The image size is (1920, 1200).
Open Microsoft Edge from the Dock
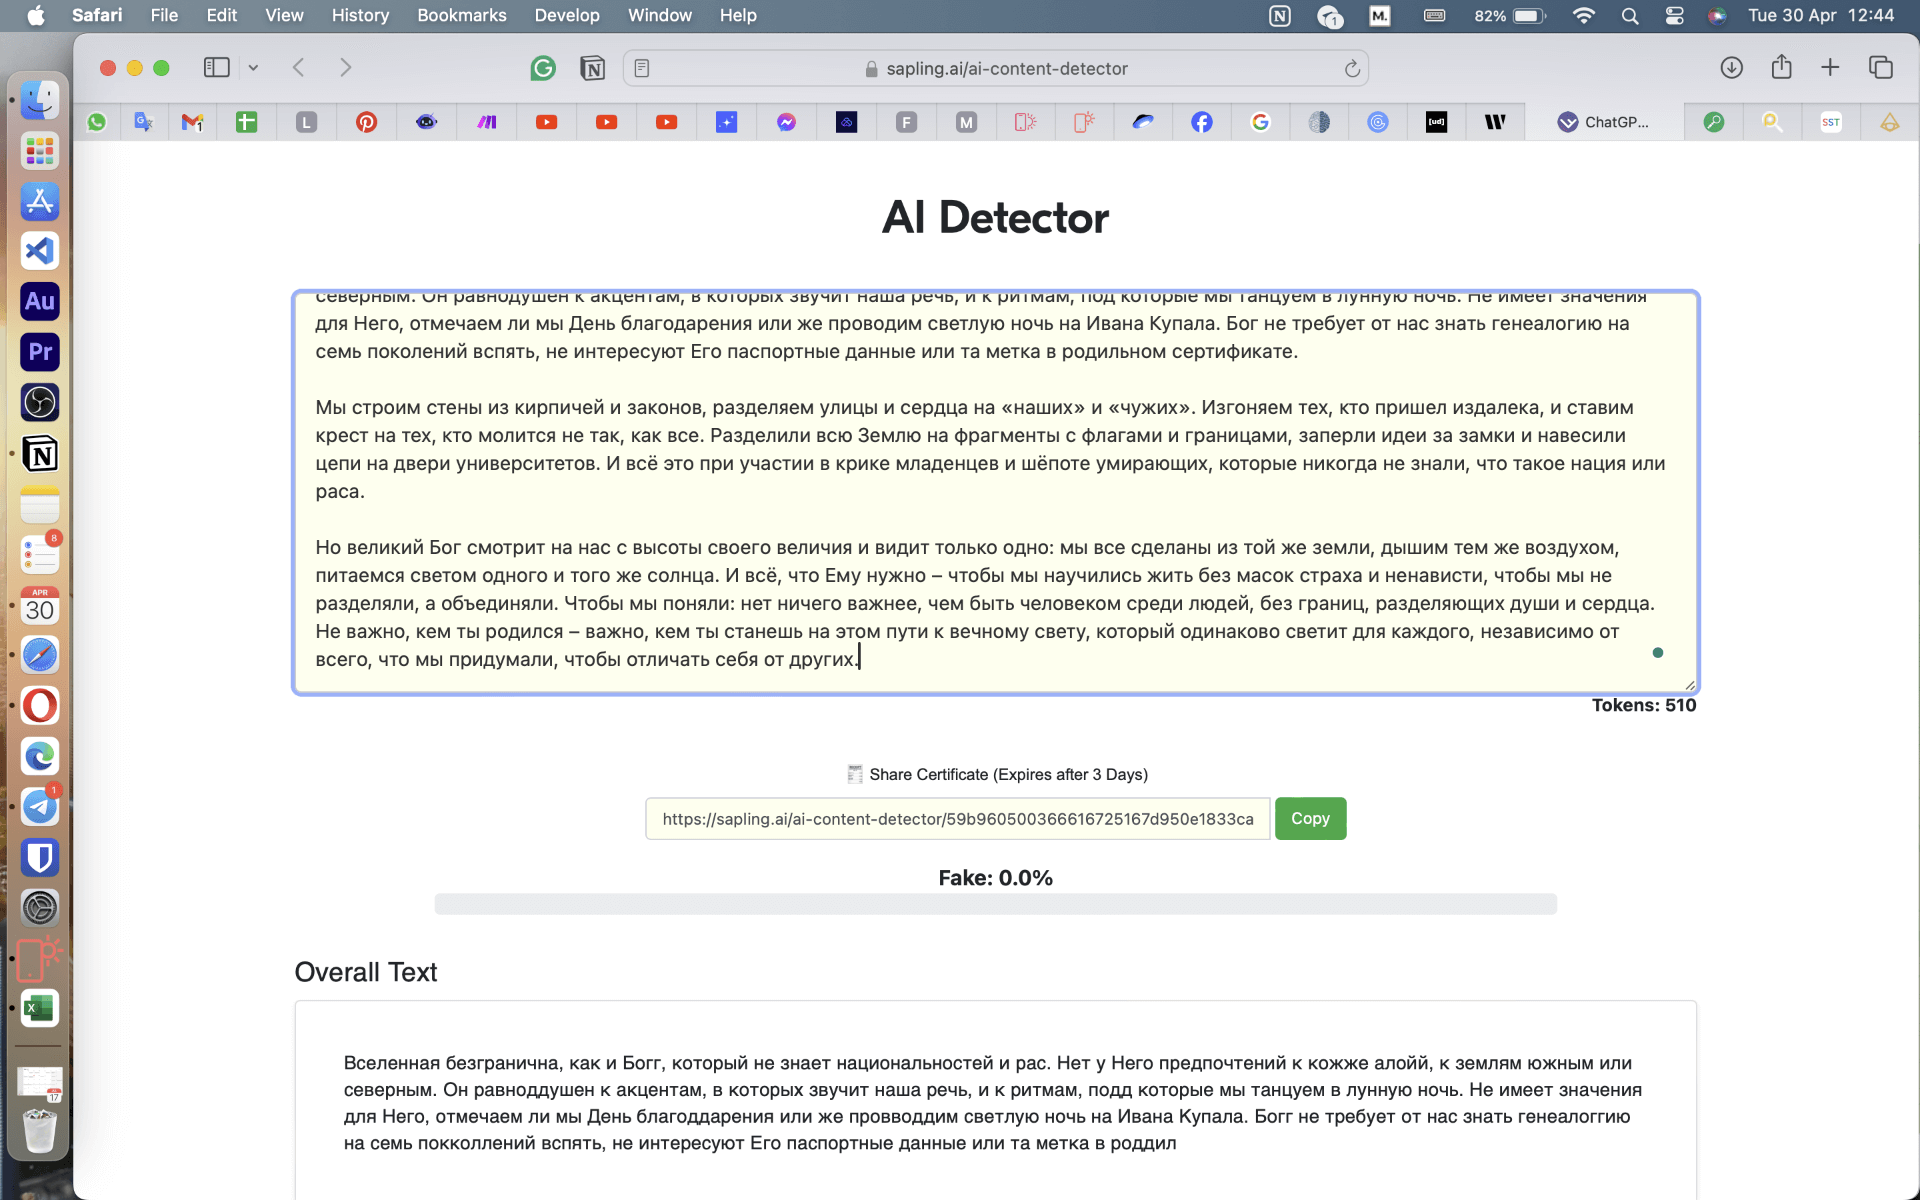tap(40, 757)
